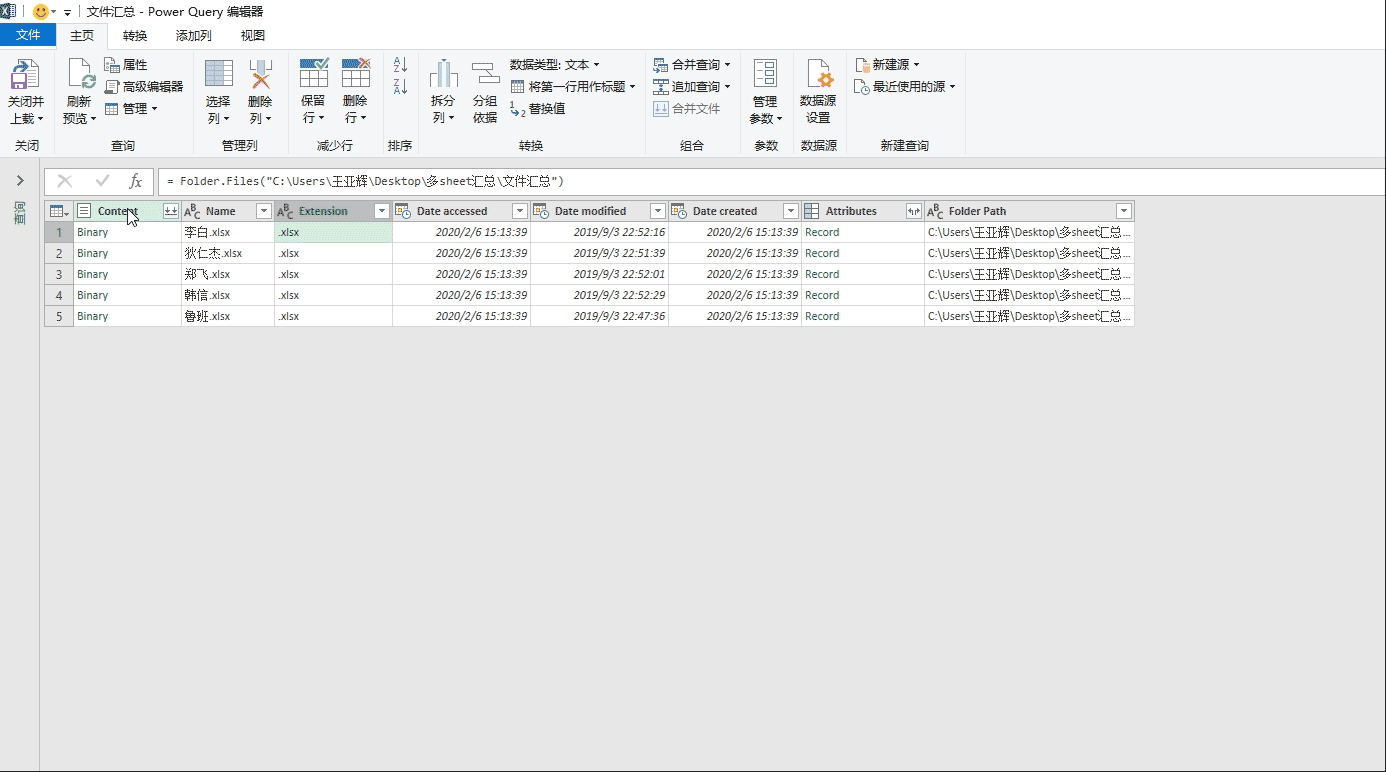Image resolution: width=1386 pixels, height=772 pixels.
Task: Click the Record link in row 2
Action: coord(822,253)
